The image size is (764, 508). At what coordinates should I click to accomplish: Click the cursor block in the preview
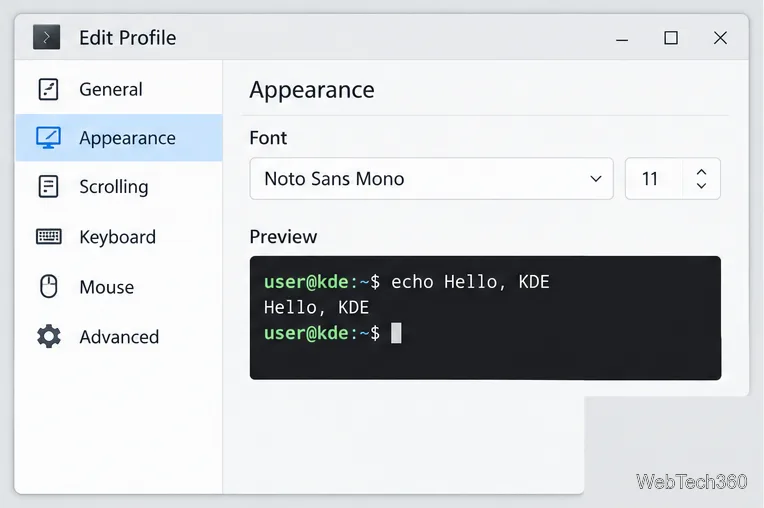click(x=396, y=333)
